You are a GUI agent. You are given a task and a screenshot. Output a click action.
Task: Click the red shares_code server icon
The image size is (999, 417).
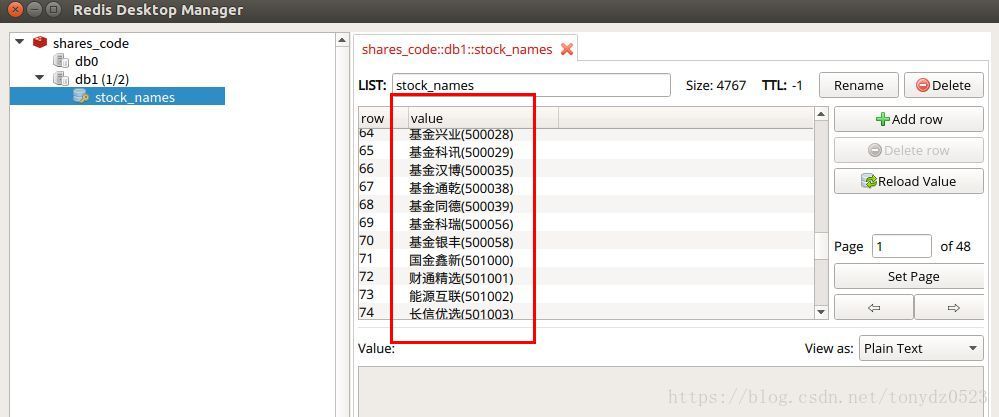coord(40,43)
